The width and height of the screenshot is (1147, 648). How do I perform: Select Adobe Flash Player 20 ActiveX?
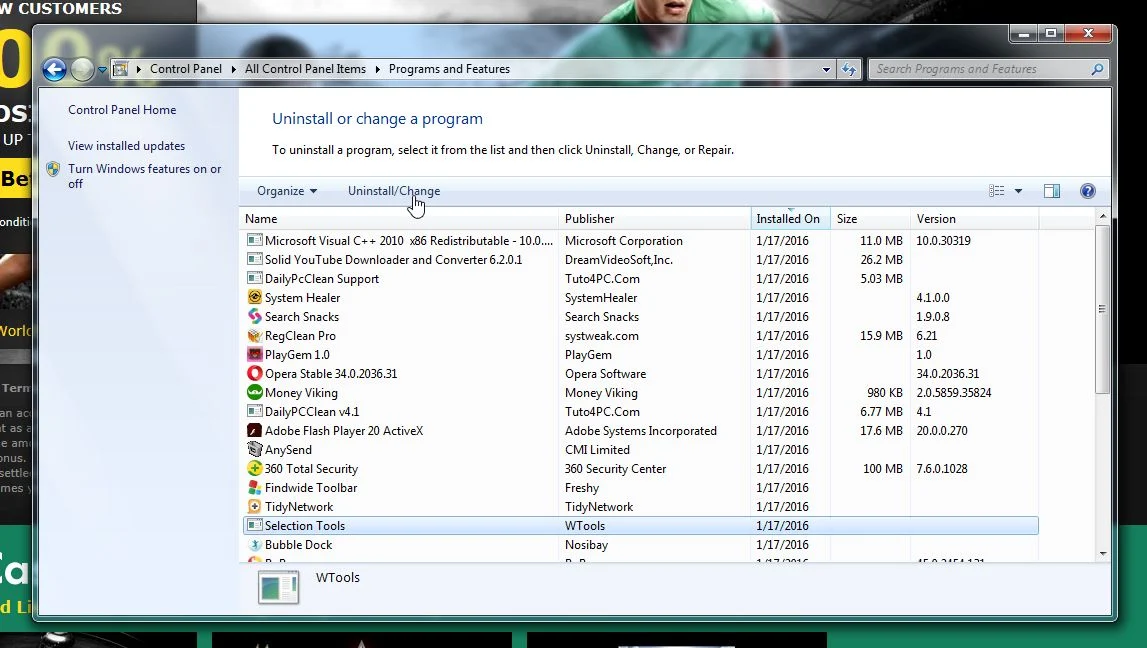click(x=344, y=431)
